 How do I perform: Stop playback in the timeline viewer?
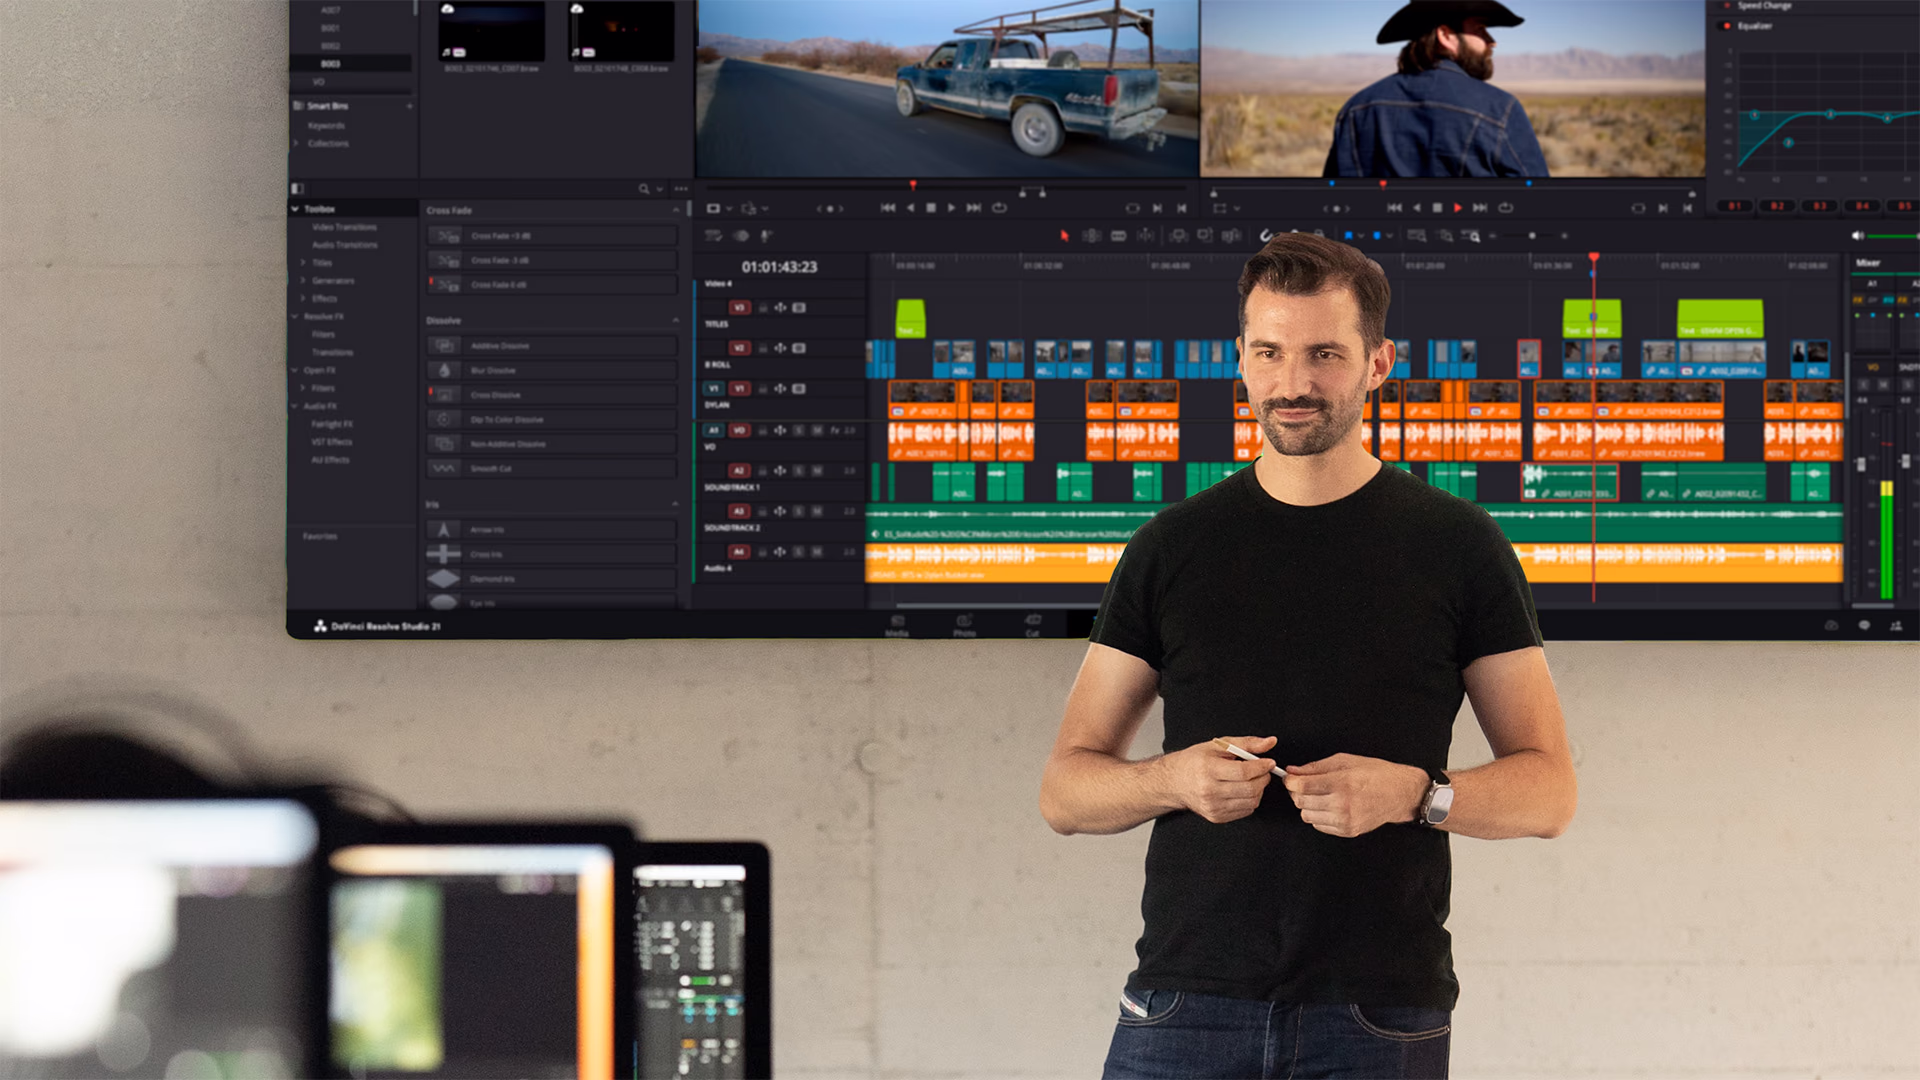1437,208
